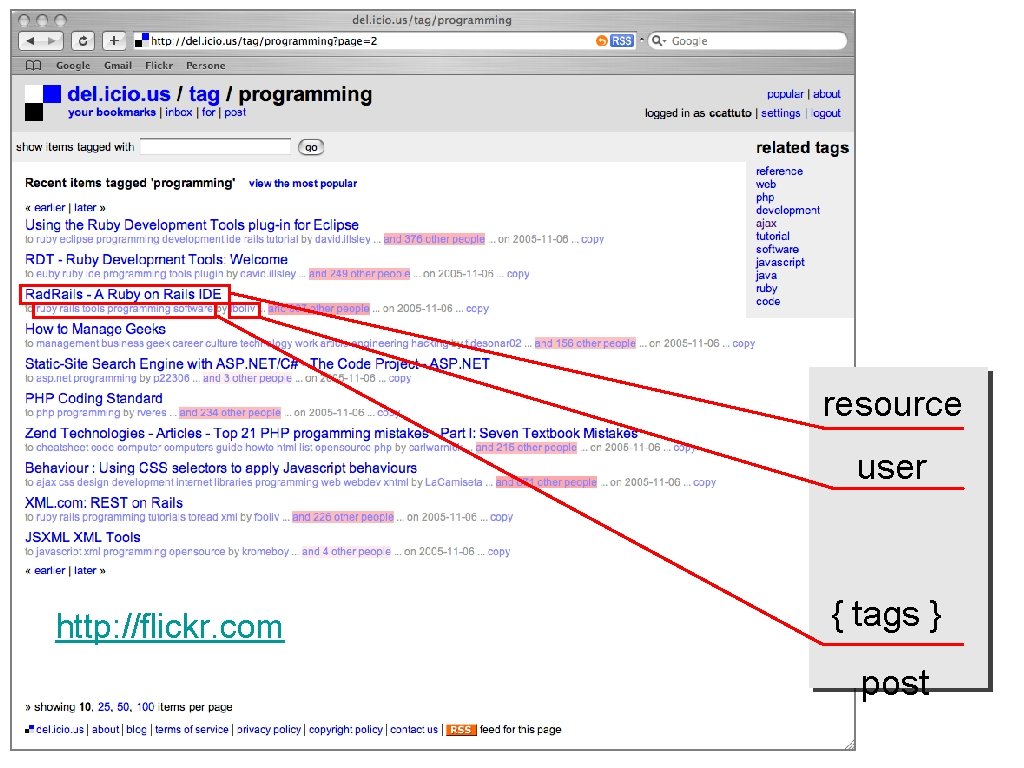
Task: Click 'terms of service' footer link
Action: pyautogui.click(x=192, y=729)
